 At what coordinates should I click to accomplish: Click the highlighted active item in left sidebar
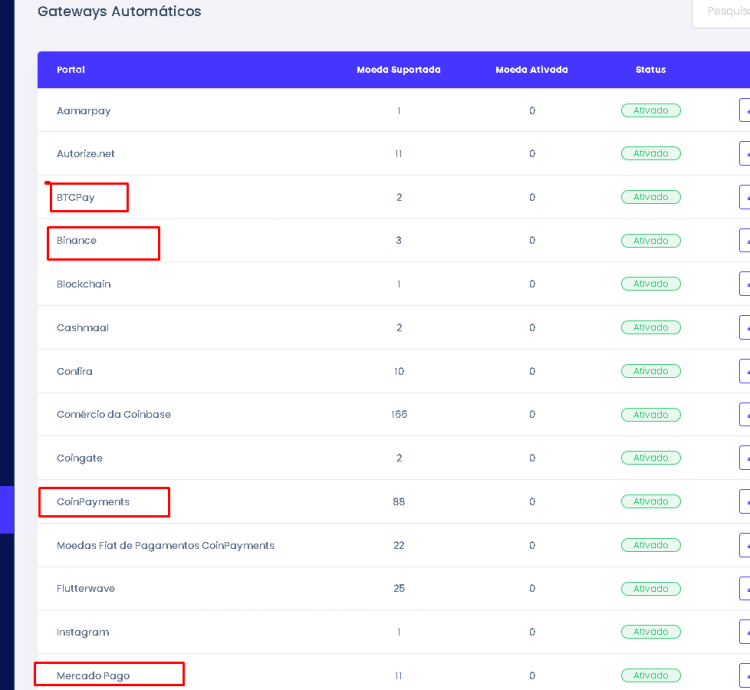(7, 509)
